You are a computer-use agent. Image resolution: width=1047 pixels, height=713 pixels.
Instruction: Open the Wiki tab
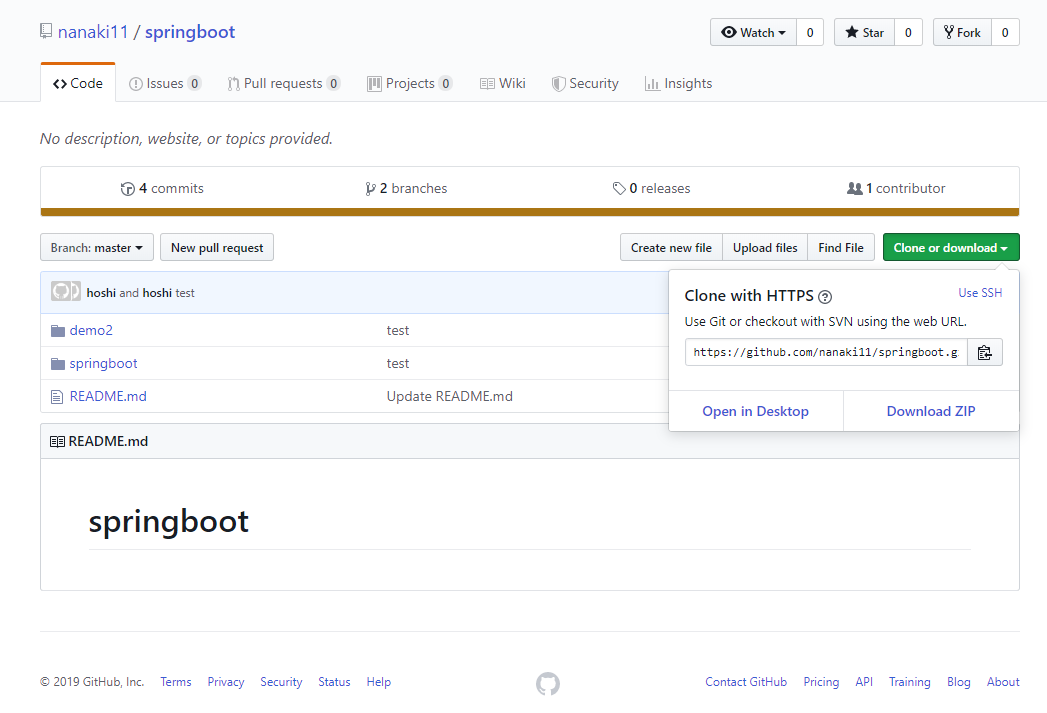tap(503, 83)
